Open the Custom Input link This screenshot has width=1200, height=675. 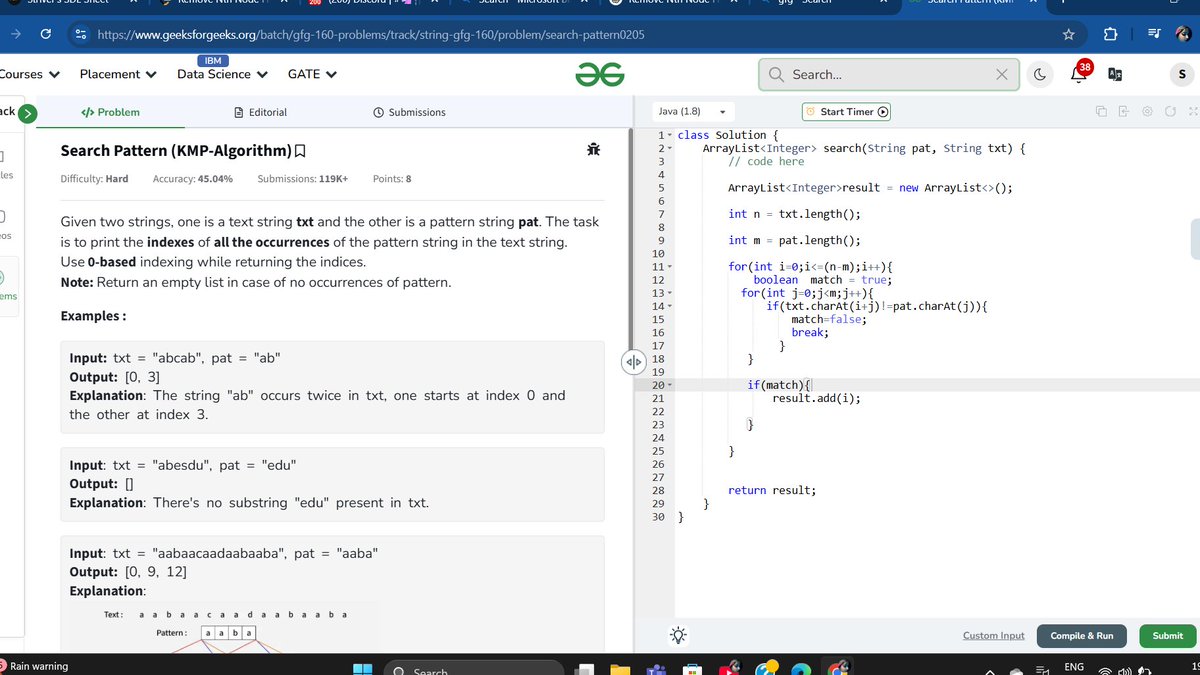[x=993, y=635]
